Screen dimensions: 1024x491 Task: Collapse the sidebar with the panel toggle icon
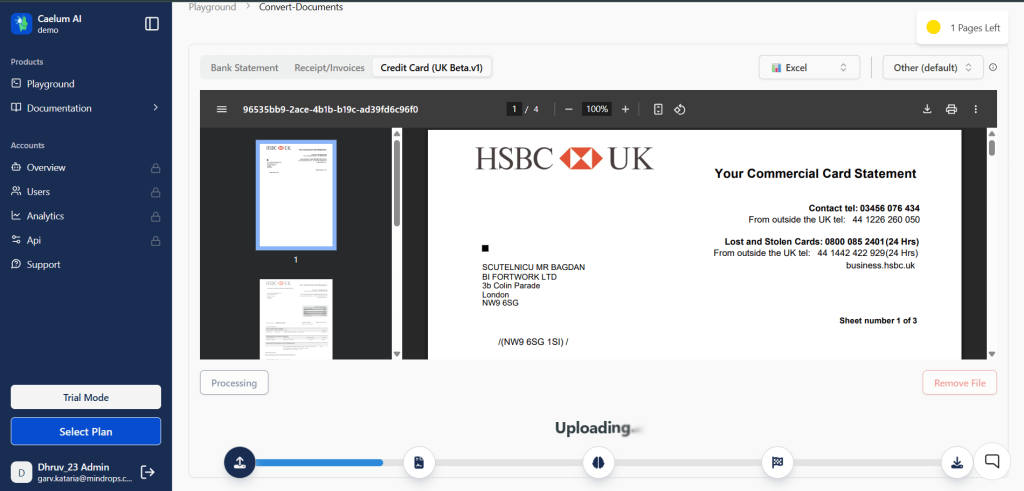(152, 24)
